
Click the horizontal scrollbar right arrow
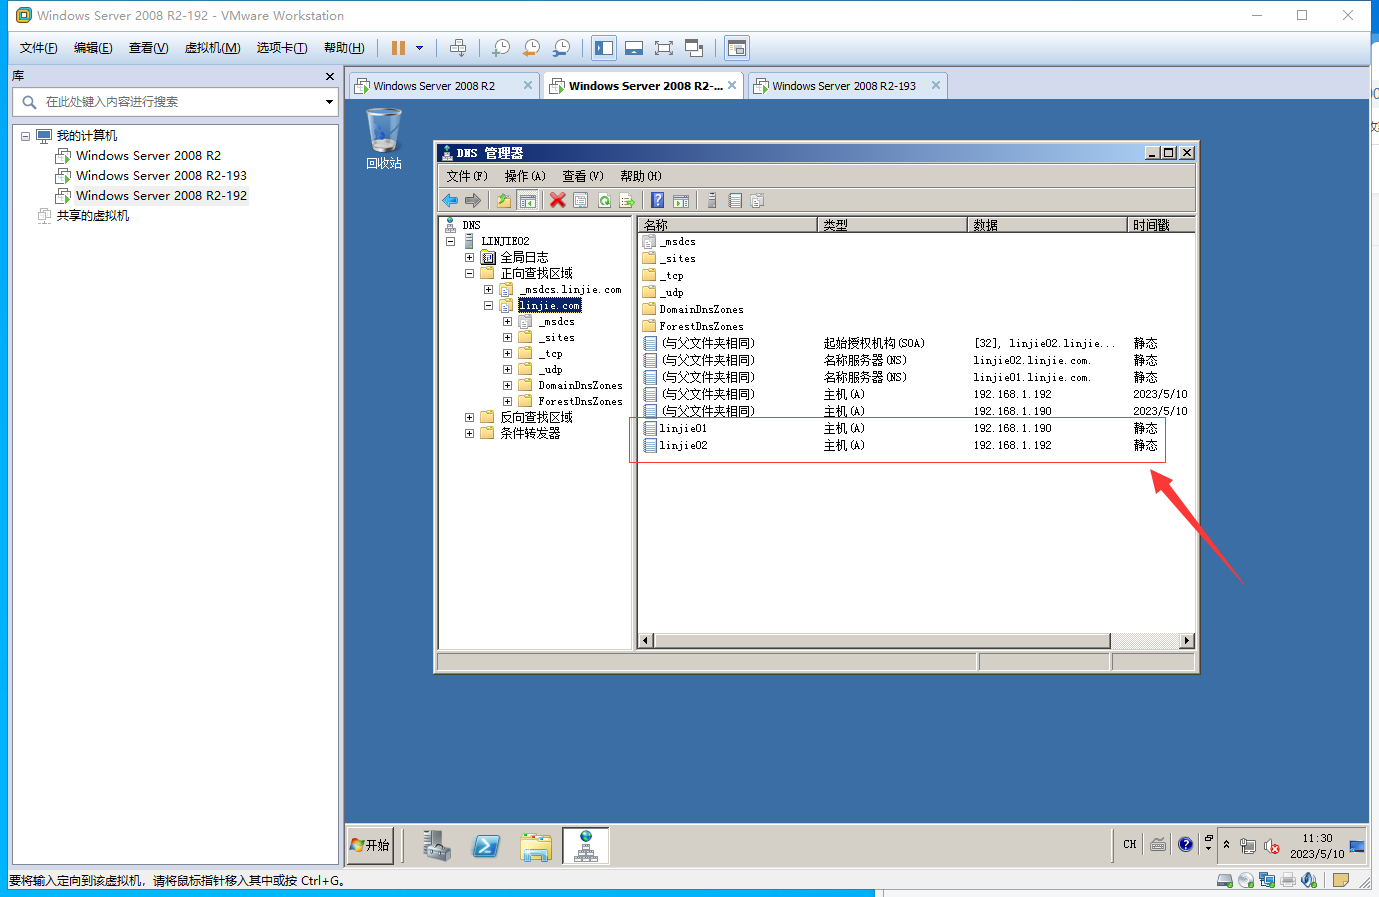(x=1187, y=641)
